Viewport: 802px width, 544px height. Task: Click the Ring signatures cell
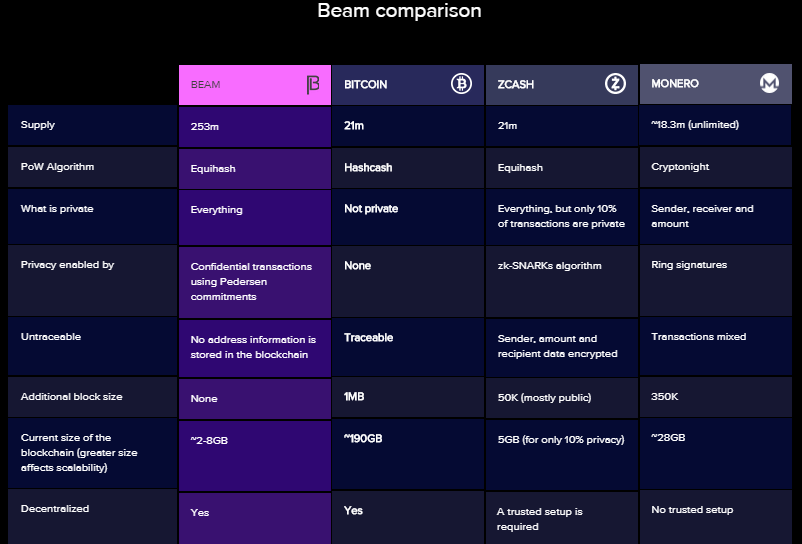[689, 265]
